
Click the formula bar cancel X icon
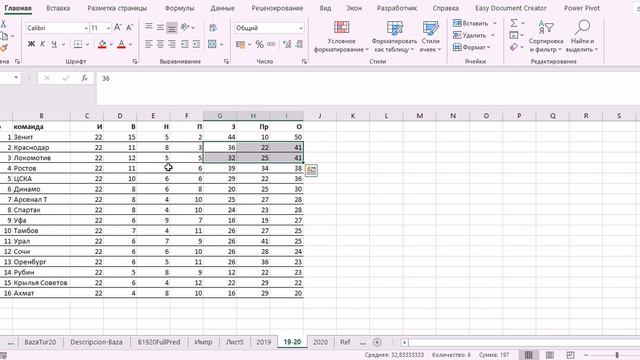tap(47, 78)
